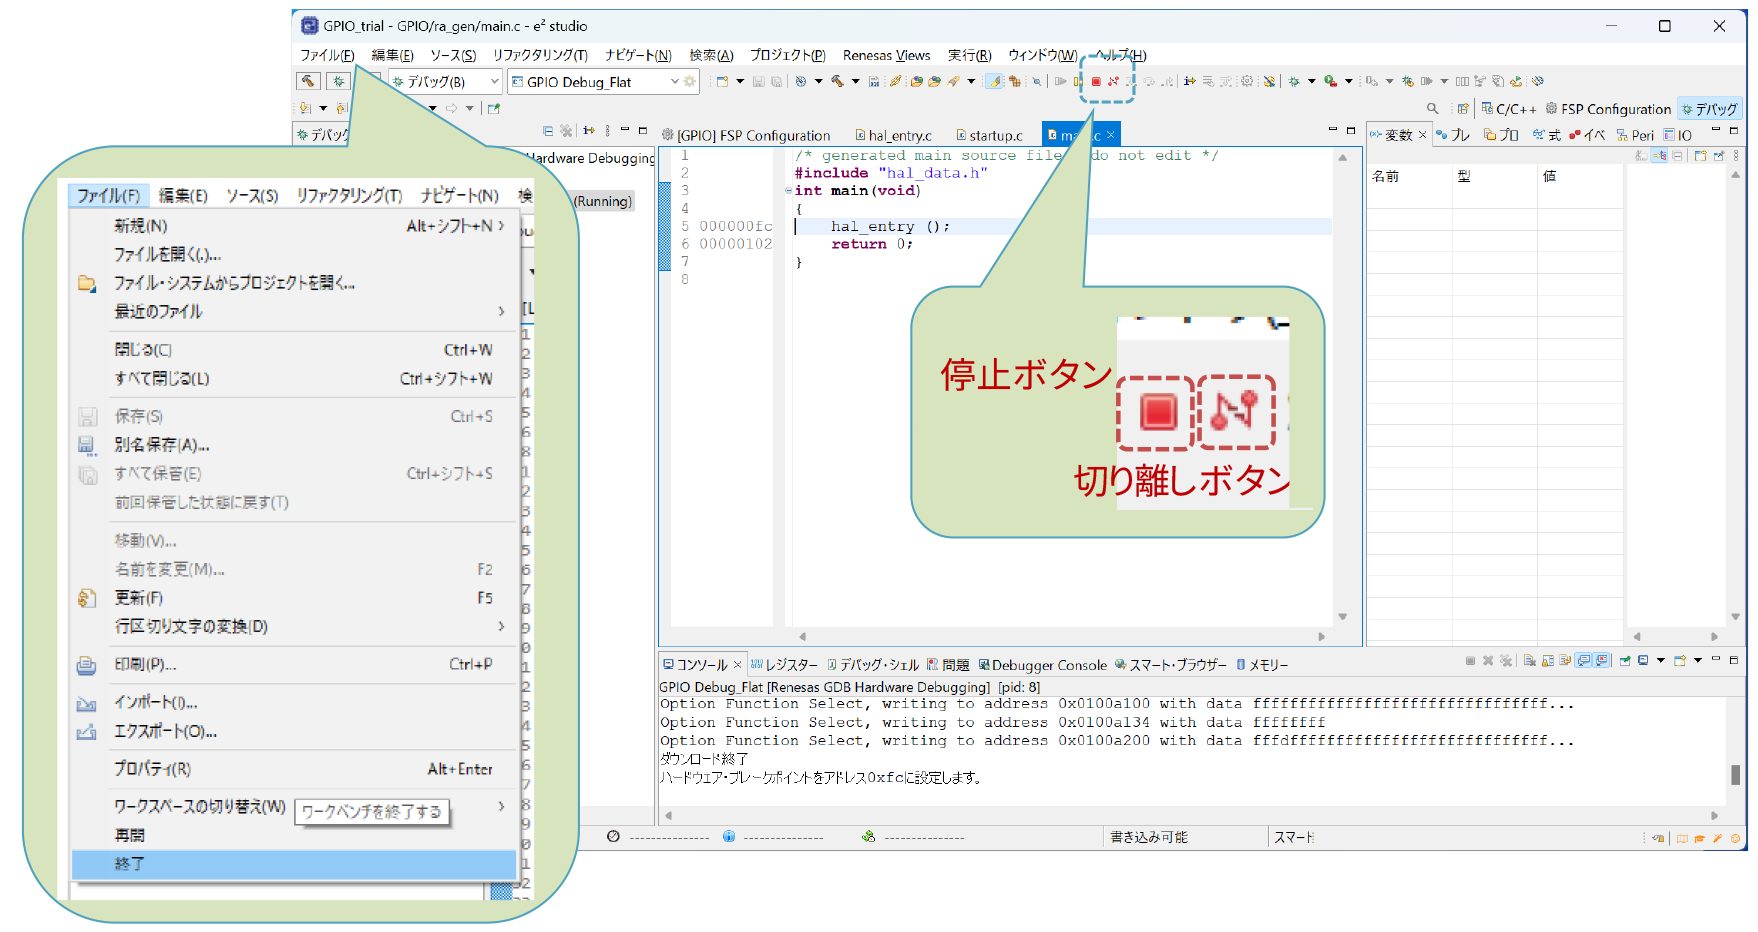Switch to the FSP Configuration perspective
The image size is (1758, 932).
coord(1607,109)
